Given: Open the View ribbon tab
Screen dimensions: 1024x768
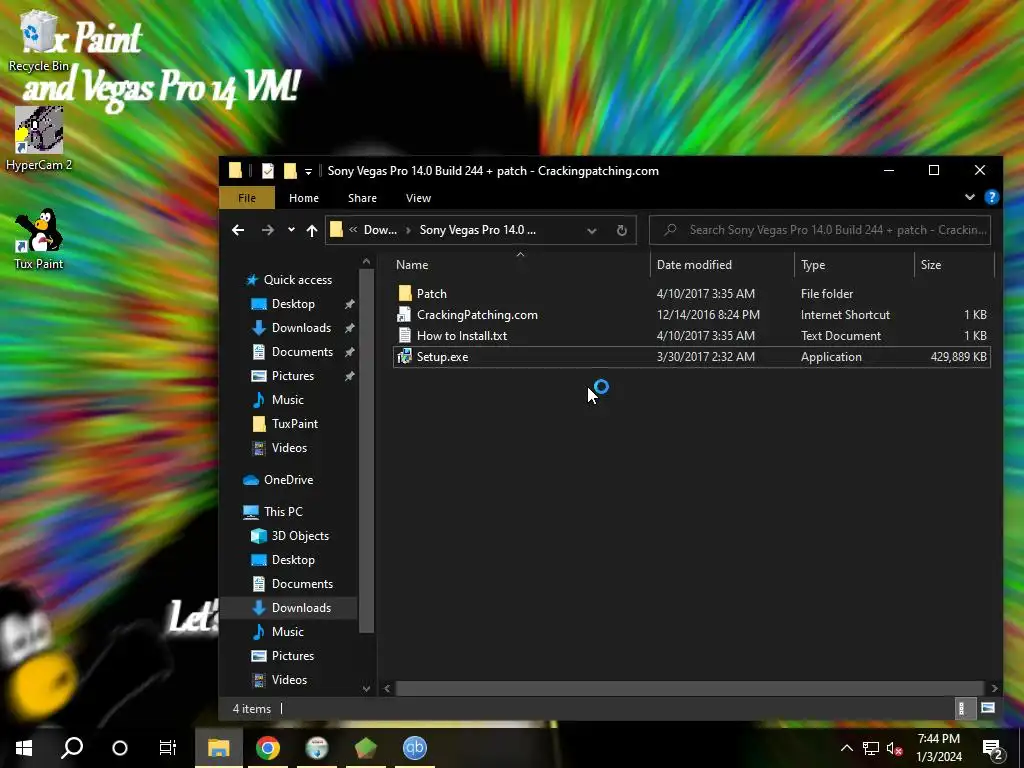Looking at the screenshot, I should (x=419, y=198).
